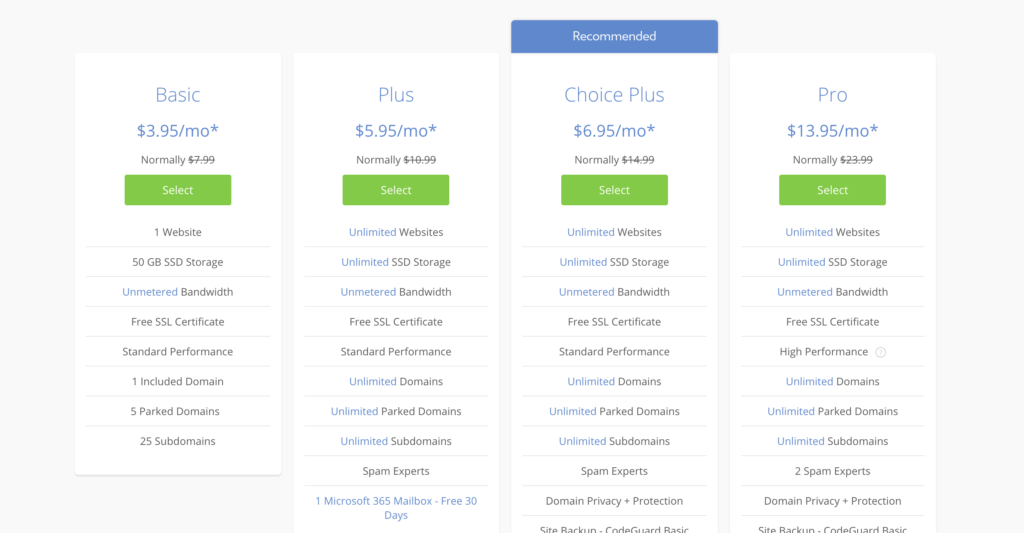
Task: Click the Pro plan title heading
Action: coord(832,95)
